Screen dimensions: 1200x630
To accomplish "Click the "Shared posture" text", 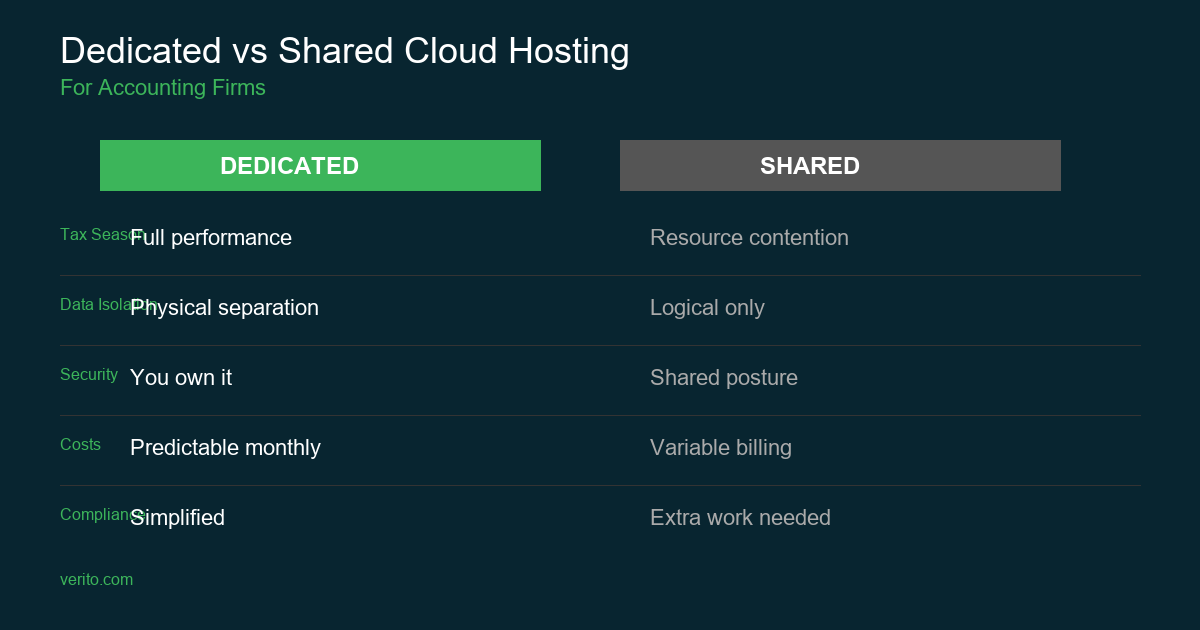I will click(x=724, y=378).
